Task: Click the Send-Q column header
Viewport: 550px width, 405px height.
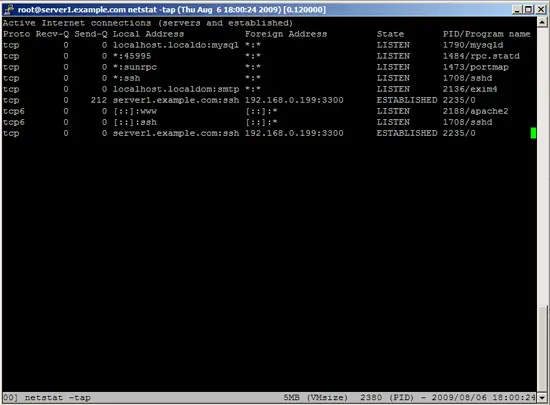Action: coord(91,34)
